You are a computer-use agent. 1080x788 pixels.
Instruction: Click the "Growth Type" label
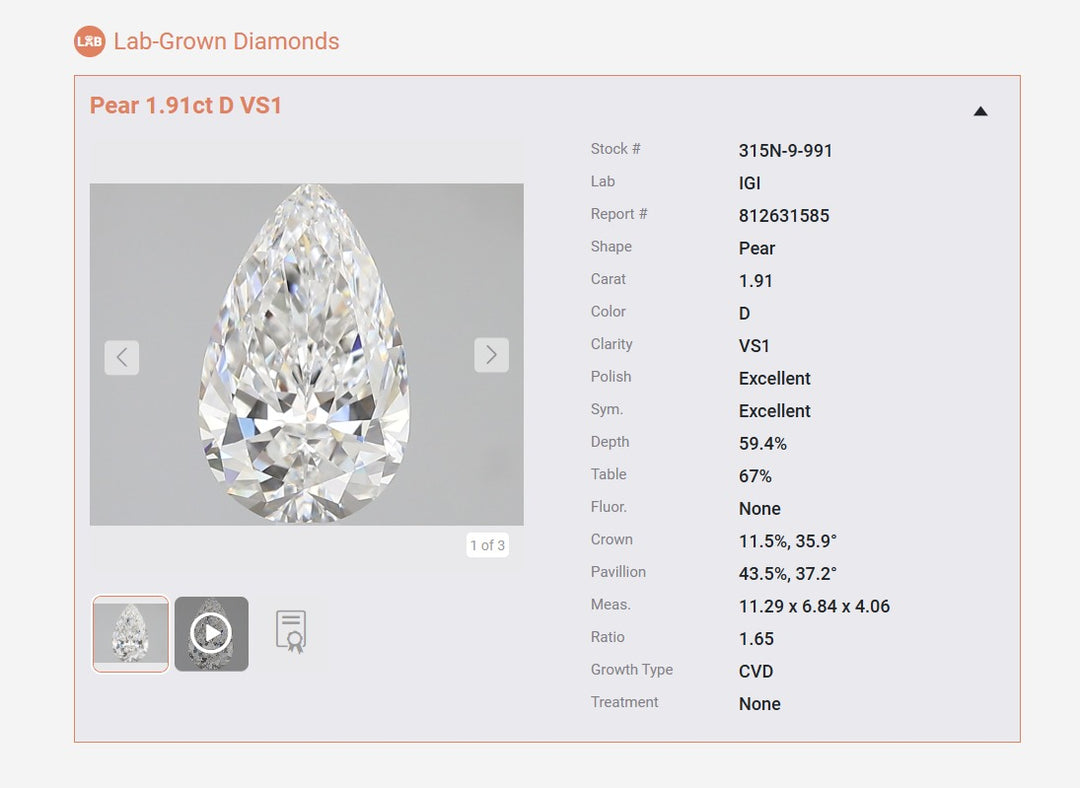click(632, 670)
